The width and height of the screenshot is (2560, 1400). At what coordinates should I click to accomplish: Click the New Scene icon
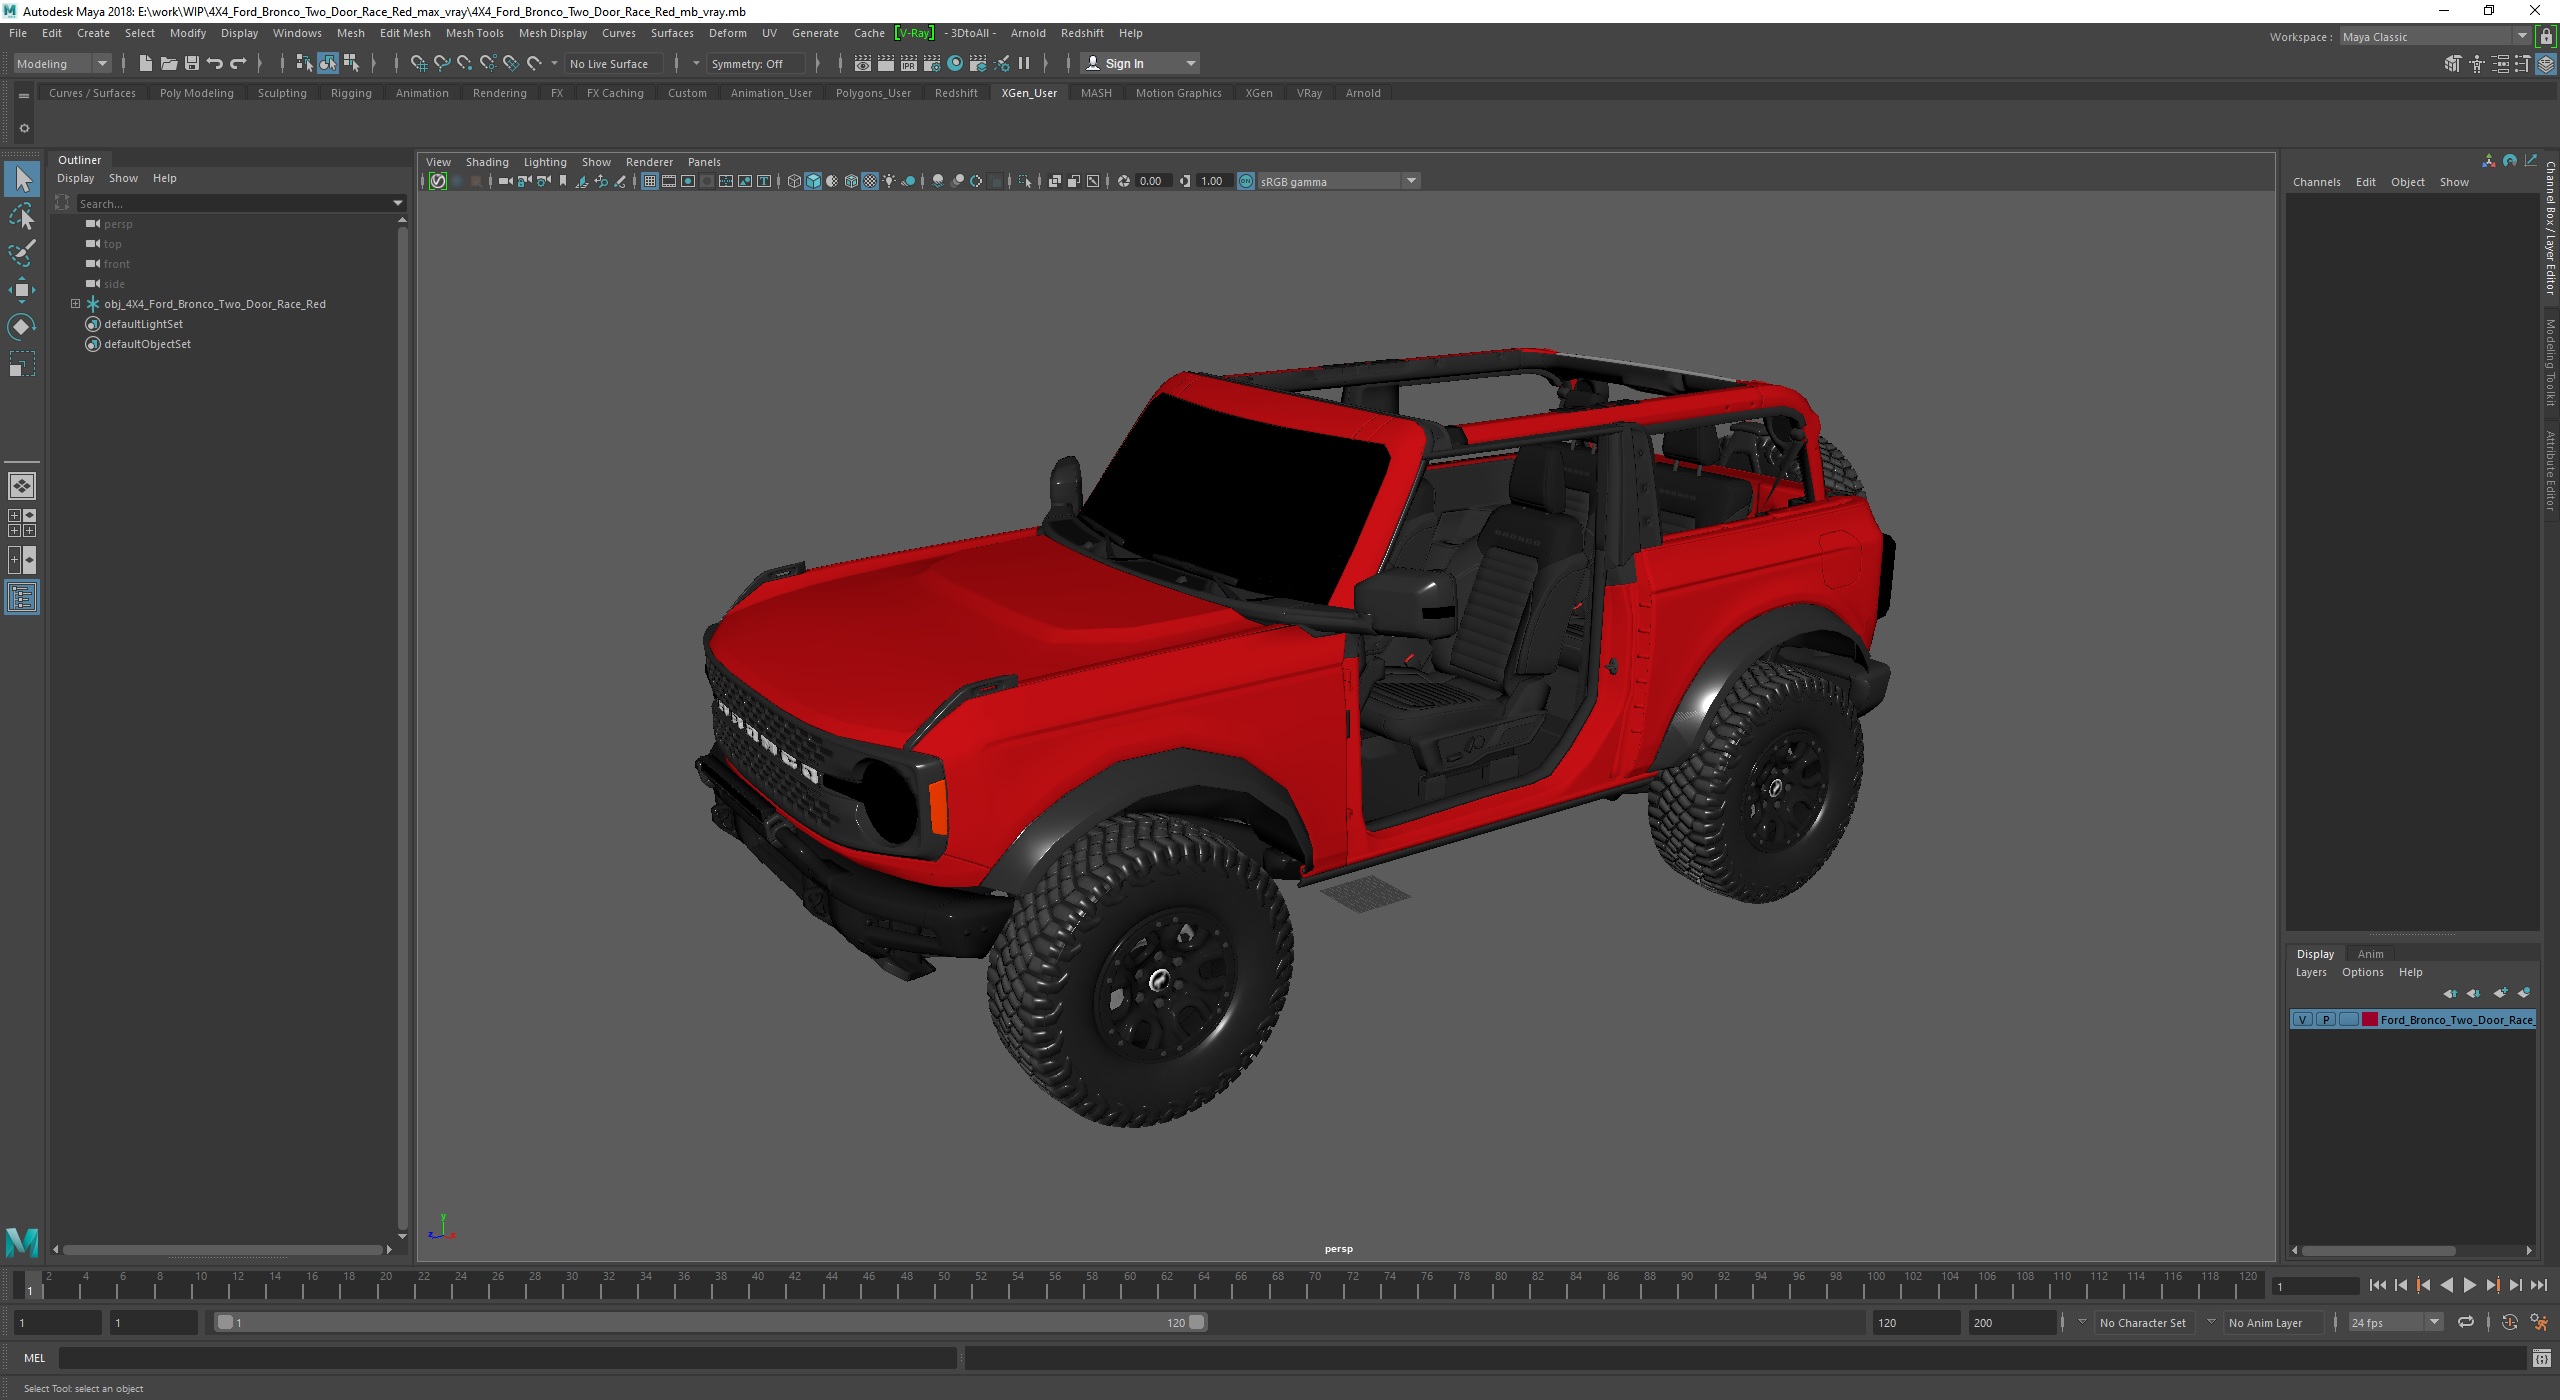145,63
